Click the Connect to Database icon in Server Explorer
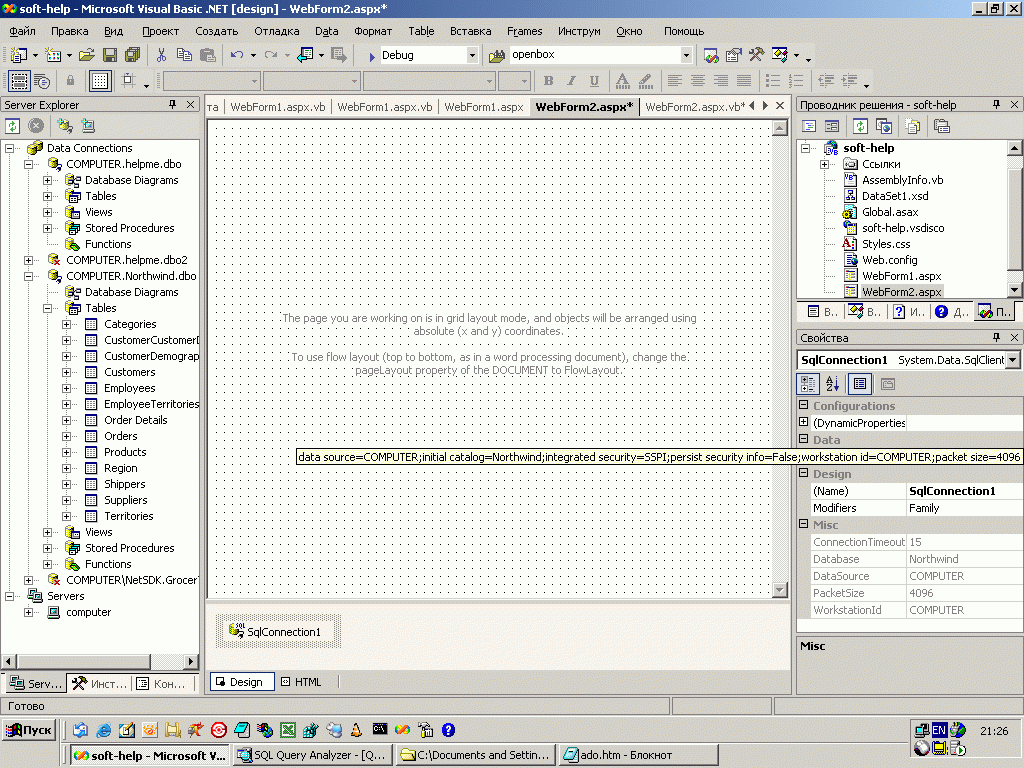Image resolution: width=1024 pixels, height=768 pixels. pos(65,126)
